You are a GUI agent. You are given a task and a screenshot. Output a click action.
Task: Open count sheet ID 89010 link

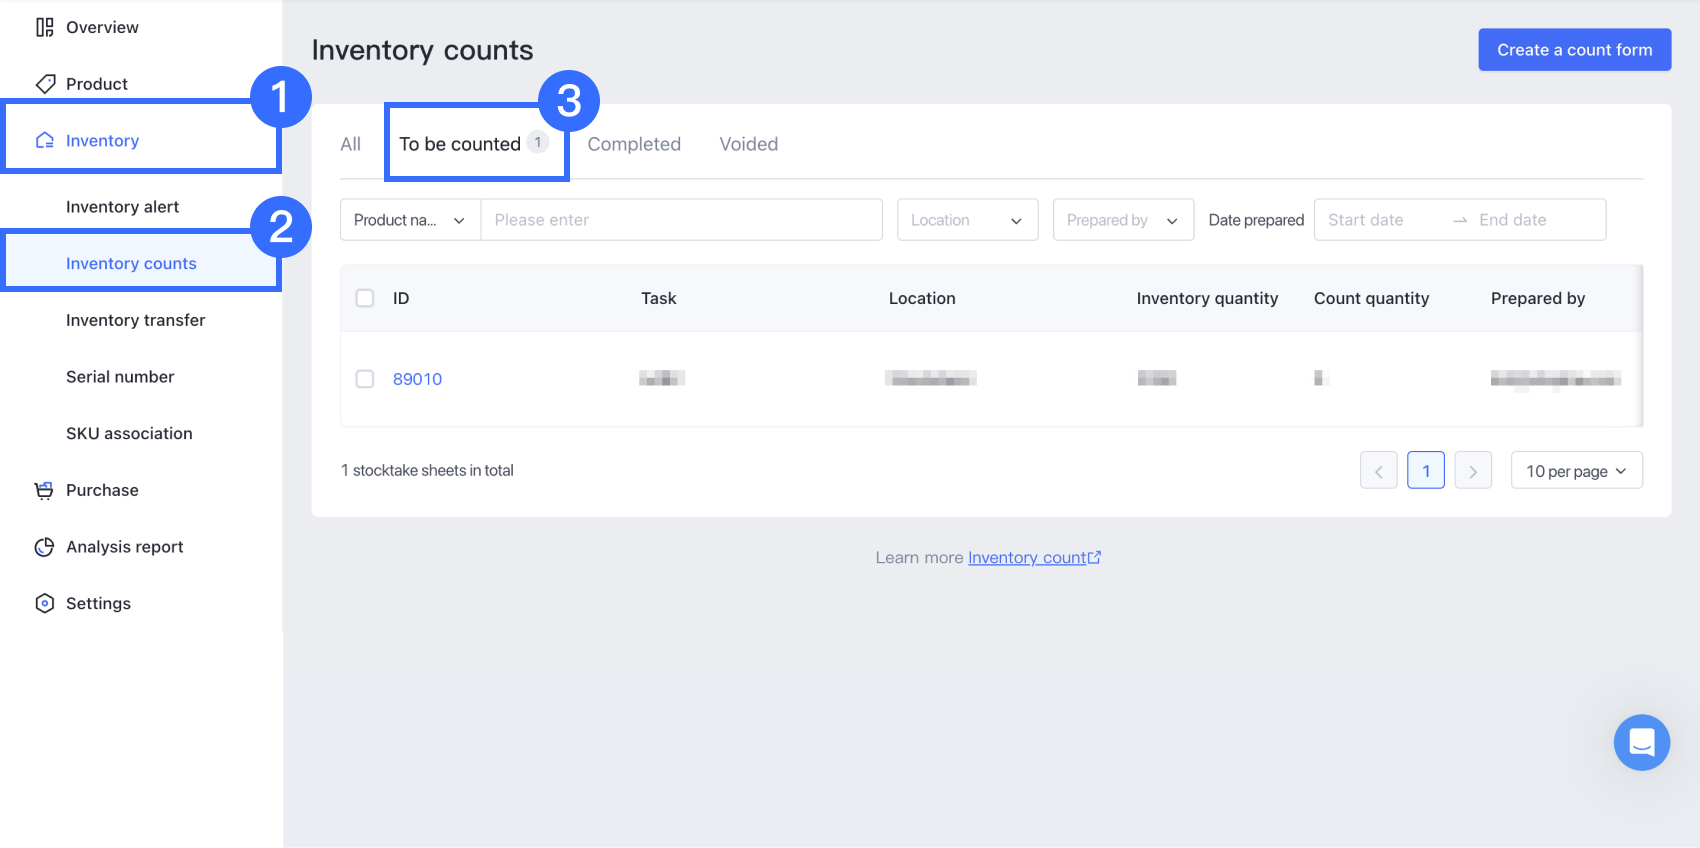417,379
